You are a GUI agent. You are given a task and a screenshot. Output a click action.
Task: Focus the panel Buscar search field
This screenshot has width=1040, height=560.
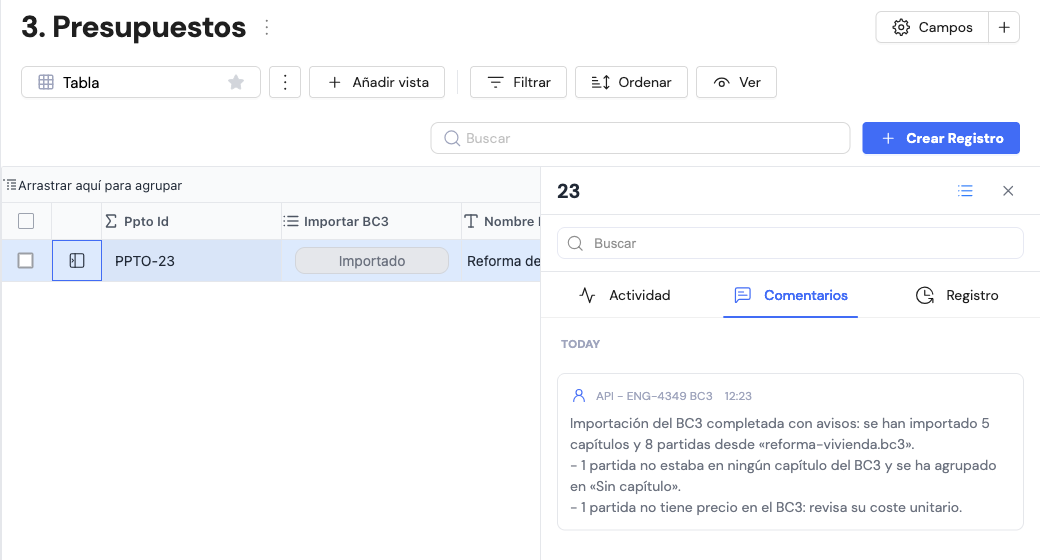790,244
